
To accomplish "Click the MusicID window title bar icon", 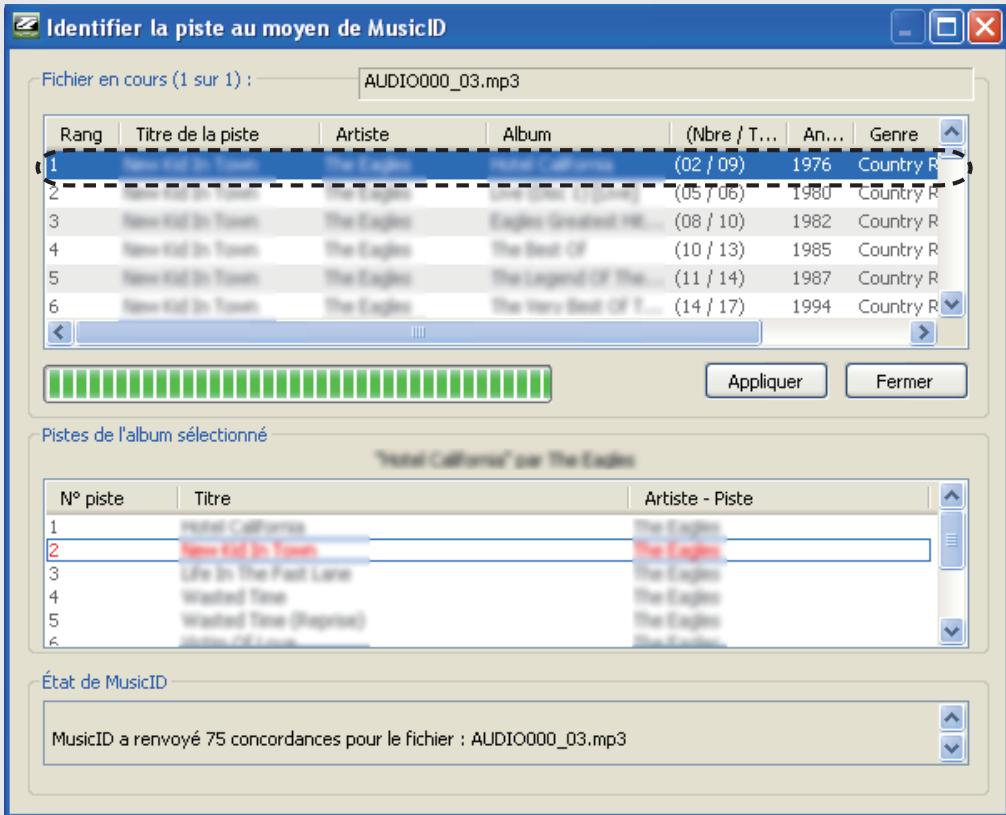I will pos(26,26).
